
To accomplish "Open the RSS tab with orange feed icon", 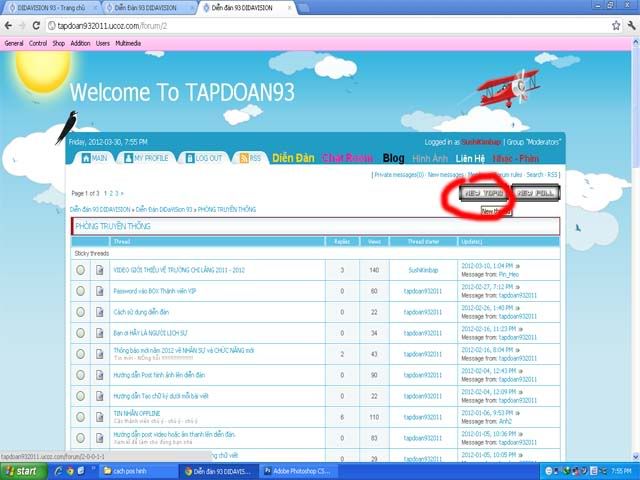I will [x=250, y=158].
